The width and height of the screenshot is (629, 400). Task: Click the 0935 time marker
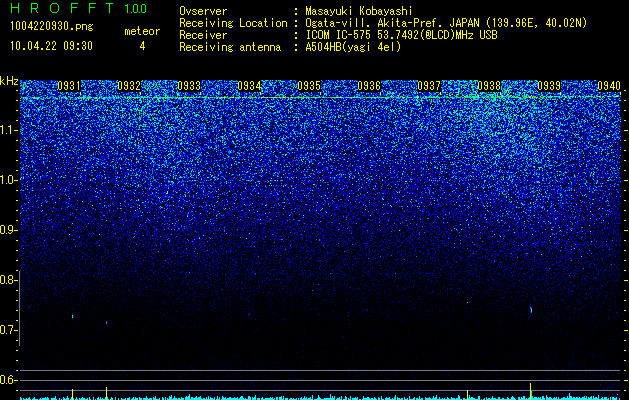309,86
